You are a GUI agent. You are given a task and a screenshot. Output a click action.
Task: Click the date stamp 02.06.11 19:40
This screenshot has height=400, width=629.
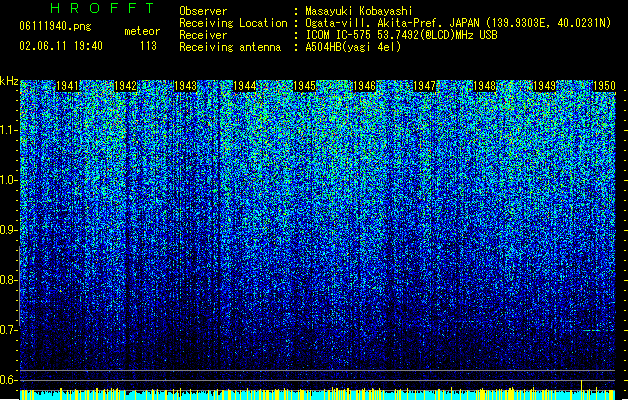[61, 46]
